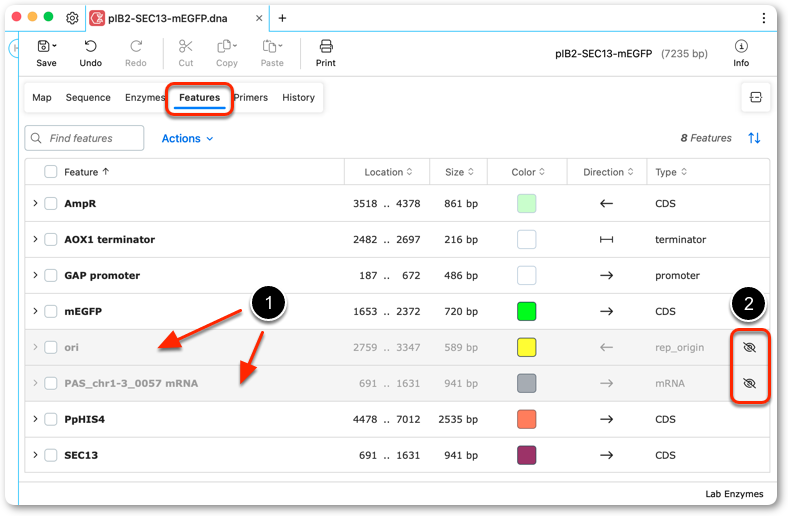788x516 pixels.
Task: Click the AOX1 terminator direction symbol
Action: point(607,240)
